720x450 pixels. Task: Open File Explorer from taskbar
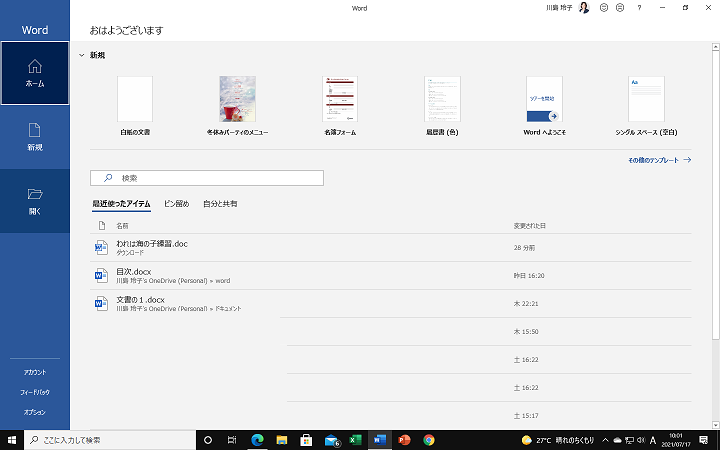pyautogui.click(x=281, y=440)
